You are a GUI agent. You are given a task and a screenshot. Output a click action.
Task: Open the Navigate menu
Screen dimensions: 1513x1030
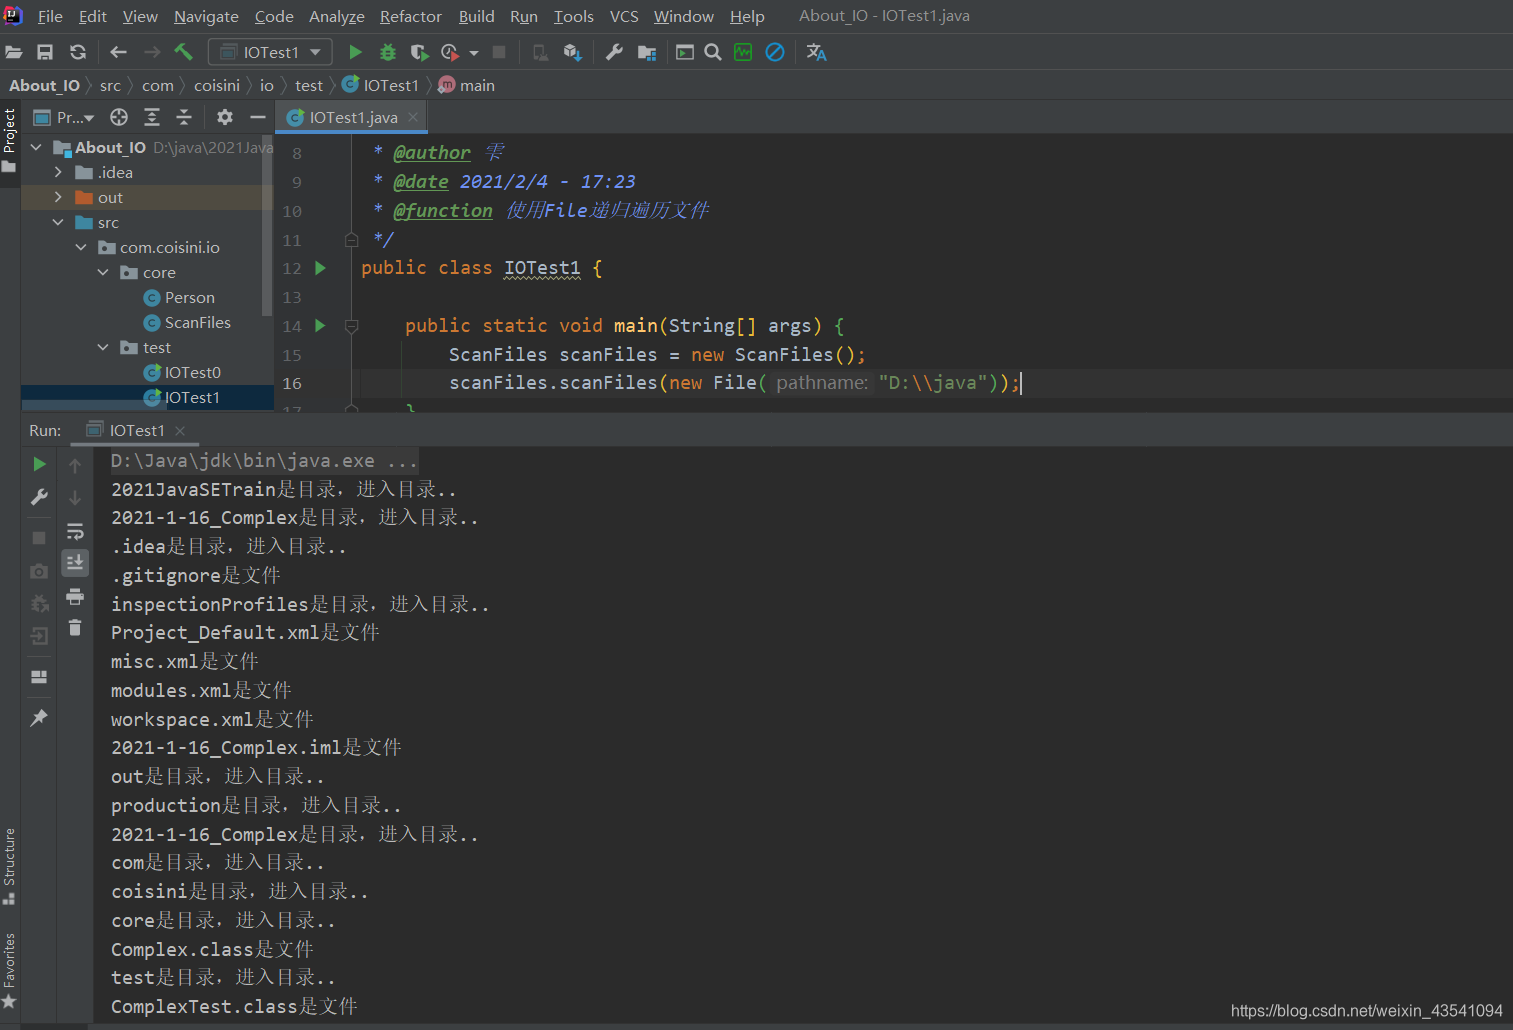[206, 16]
